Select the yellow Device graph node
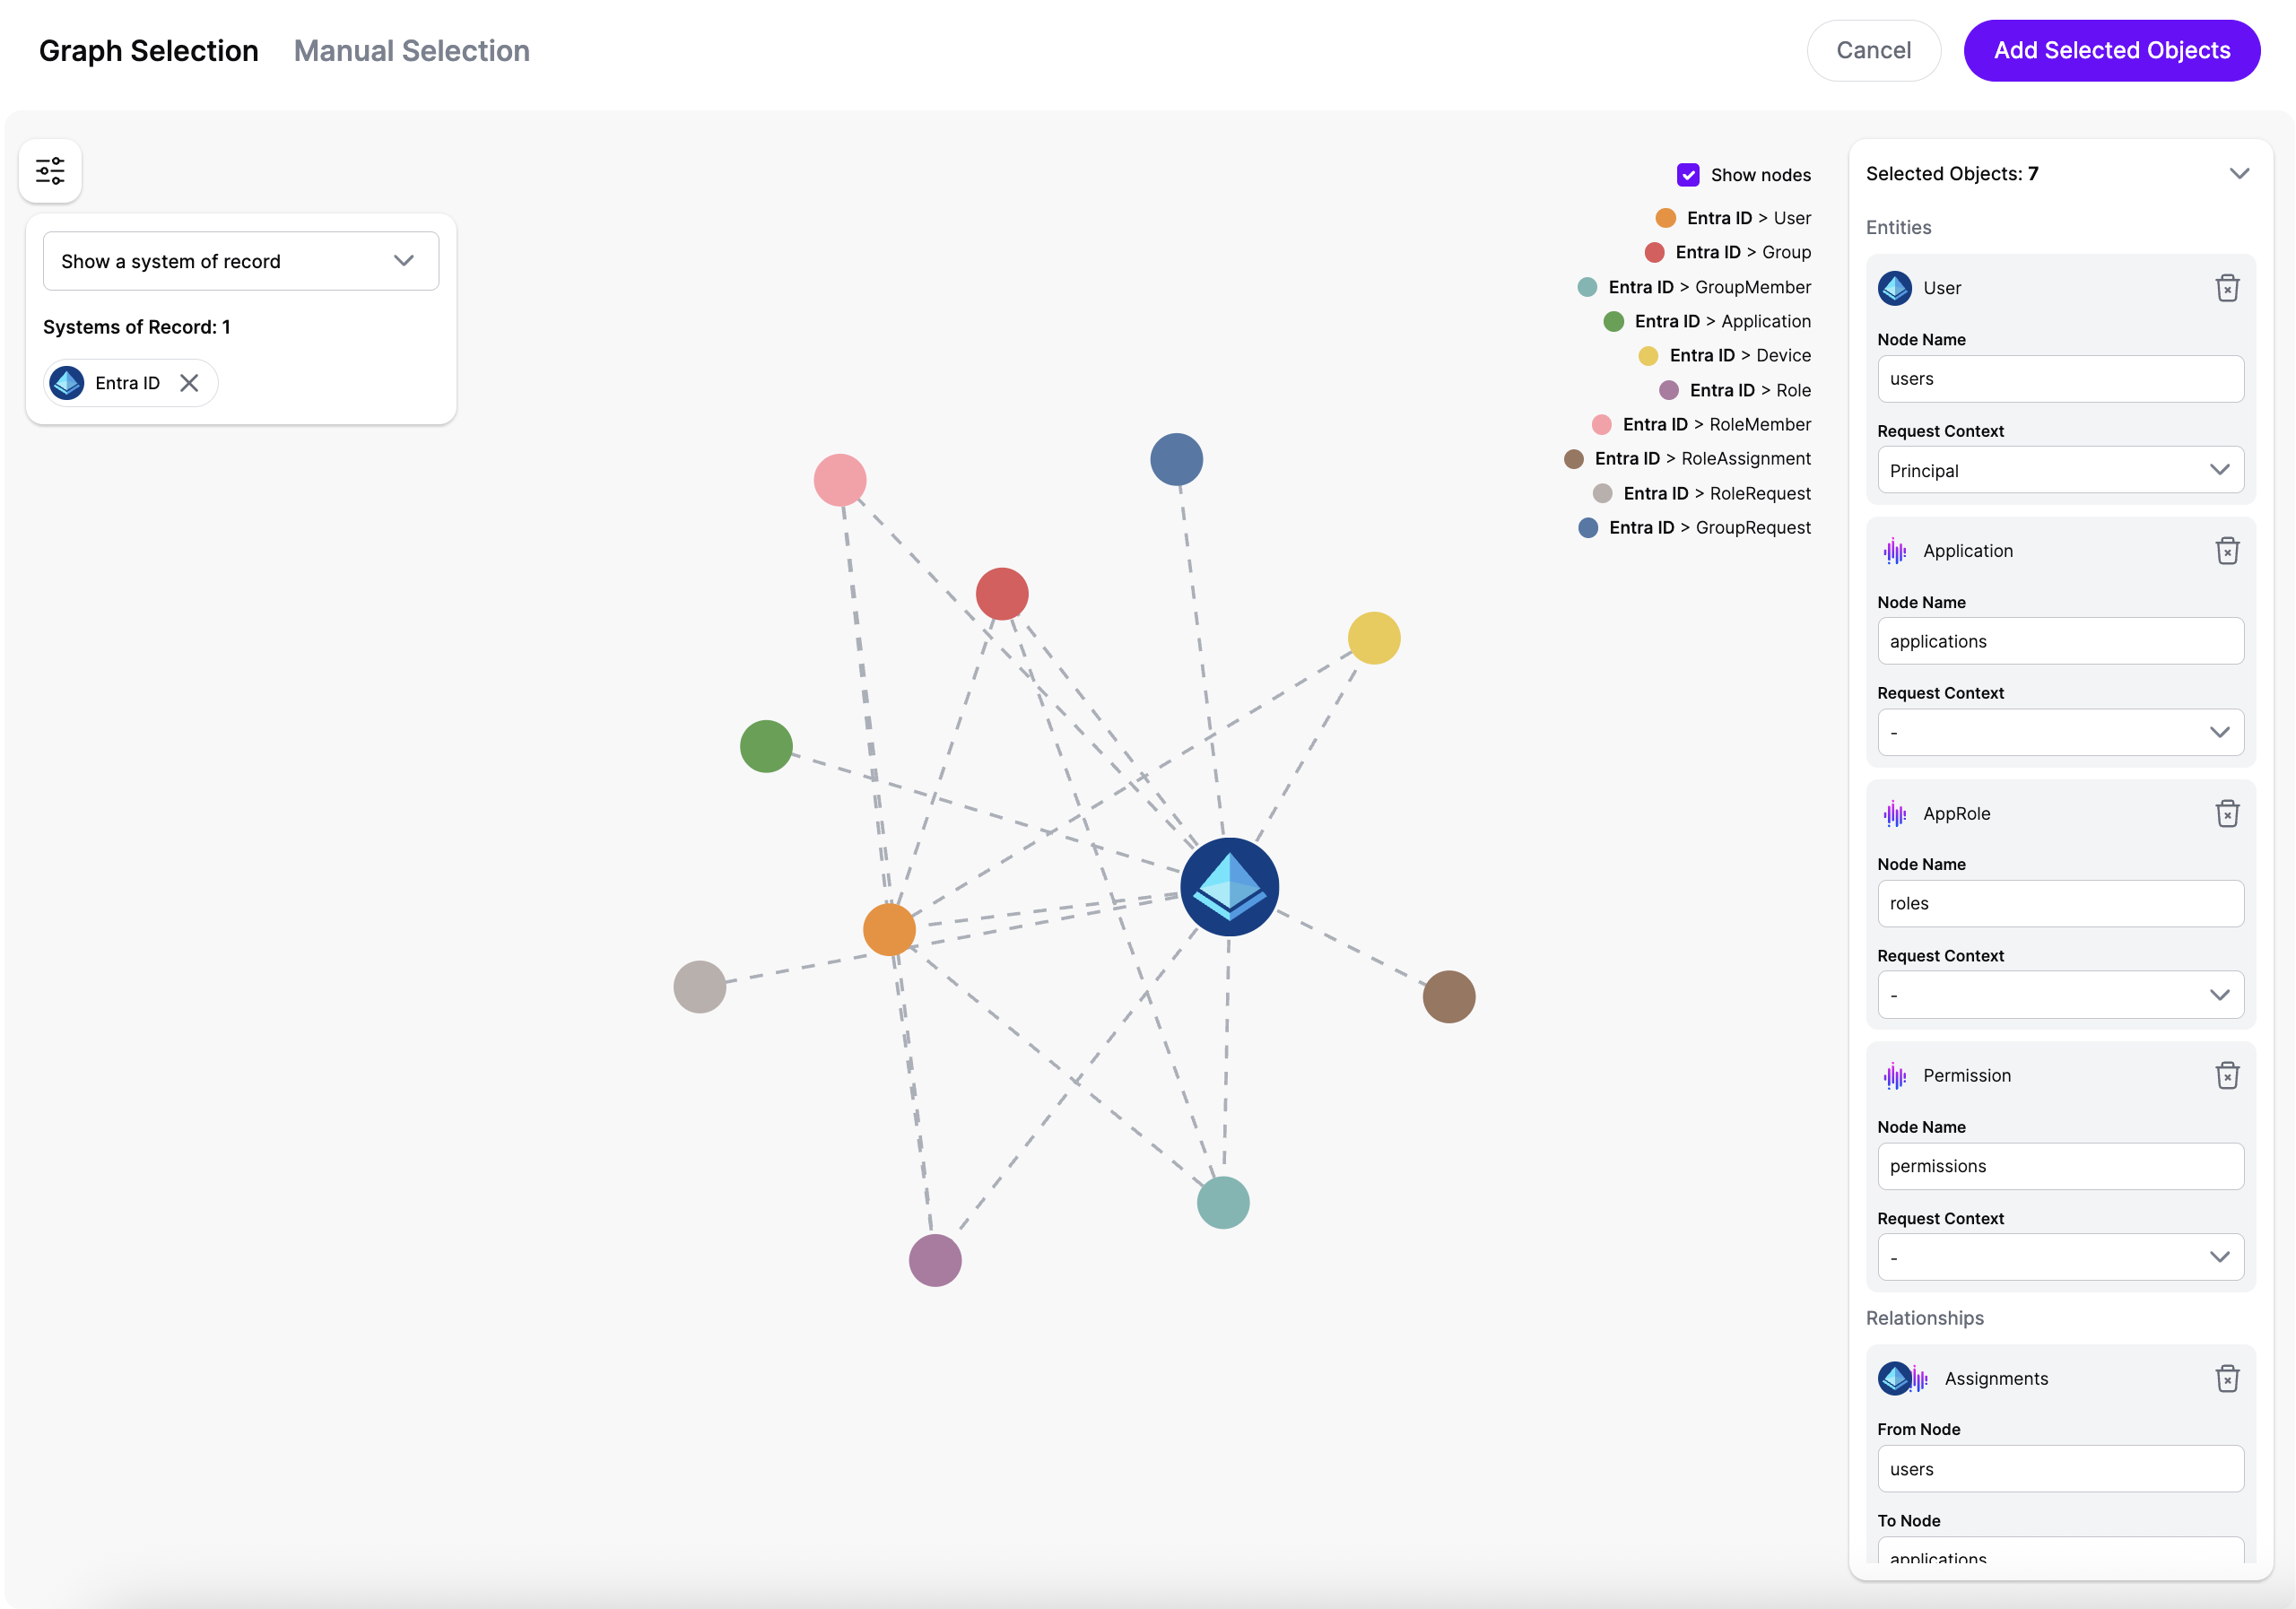This screenshot has width=2296, height=1609. point(1374,638)
